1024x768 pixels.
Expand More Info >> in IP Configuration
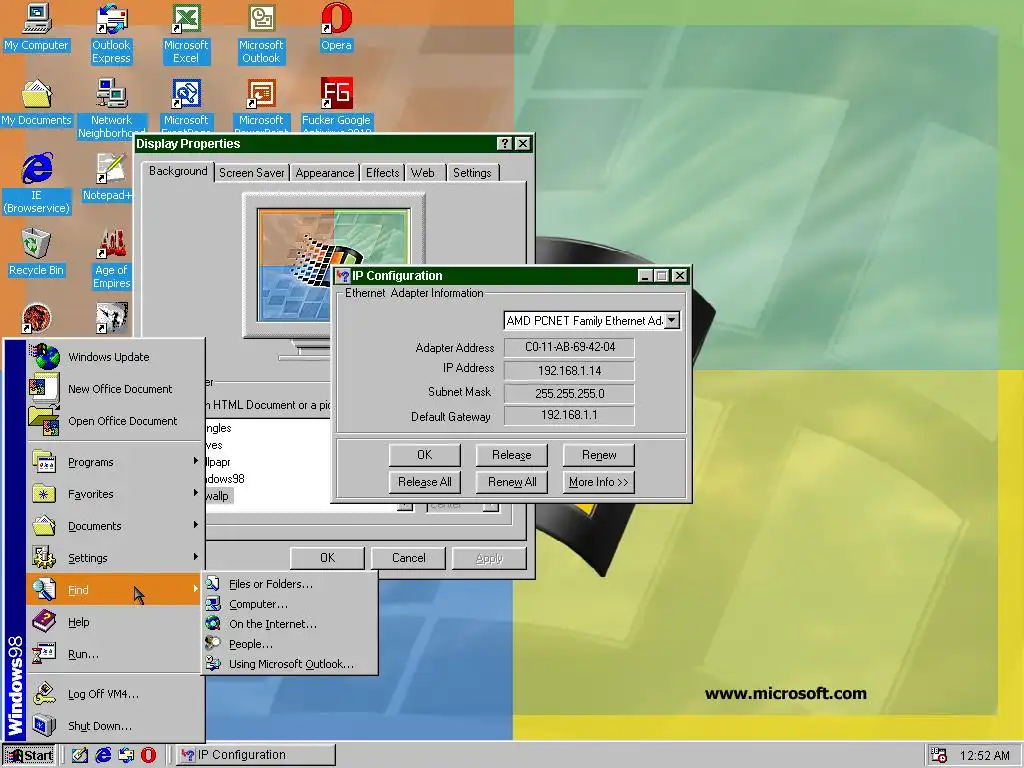[x=599, y=482]
